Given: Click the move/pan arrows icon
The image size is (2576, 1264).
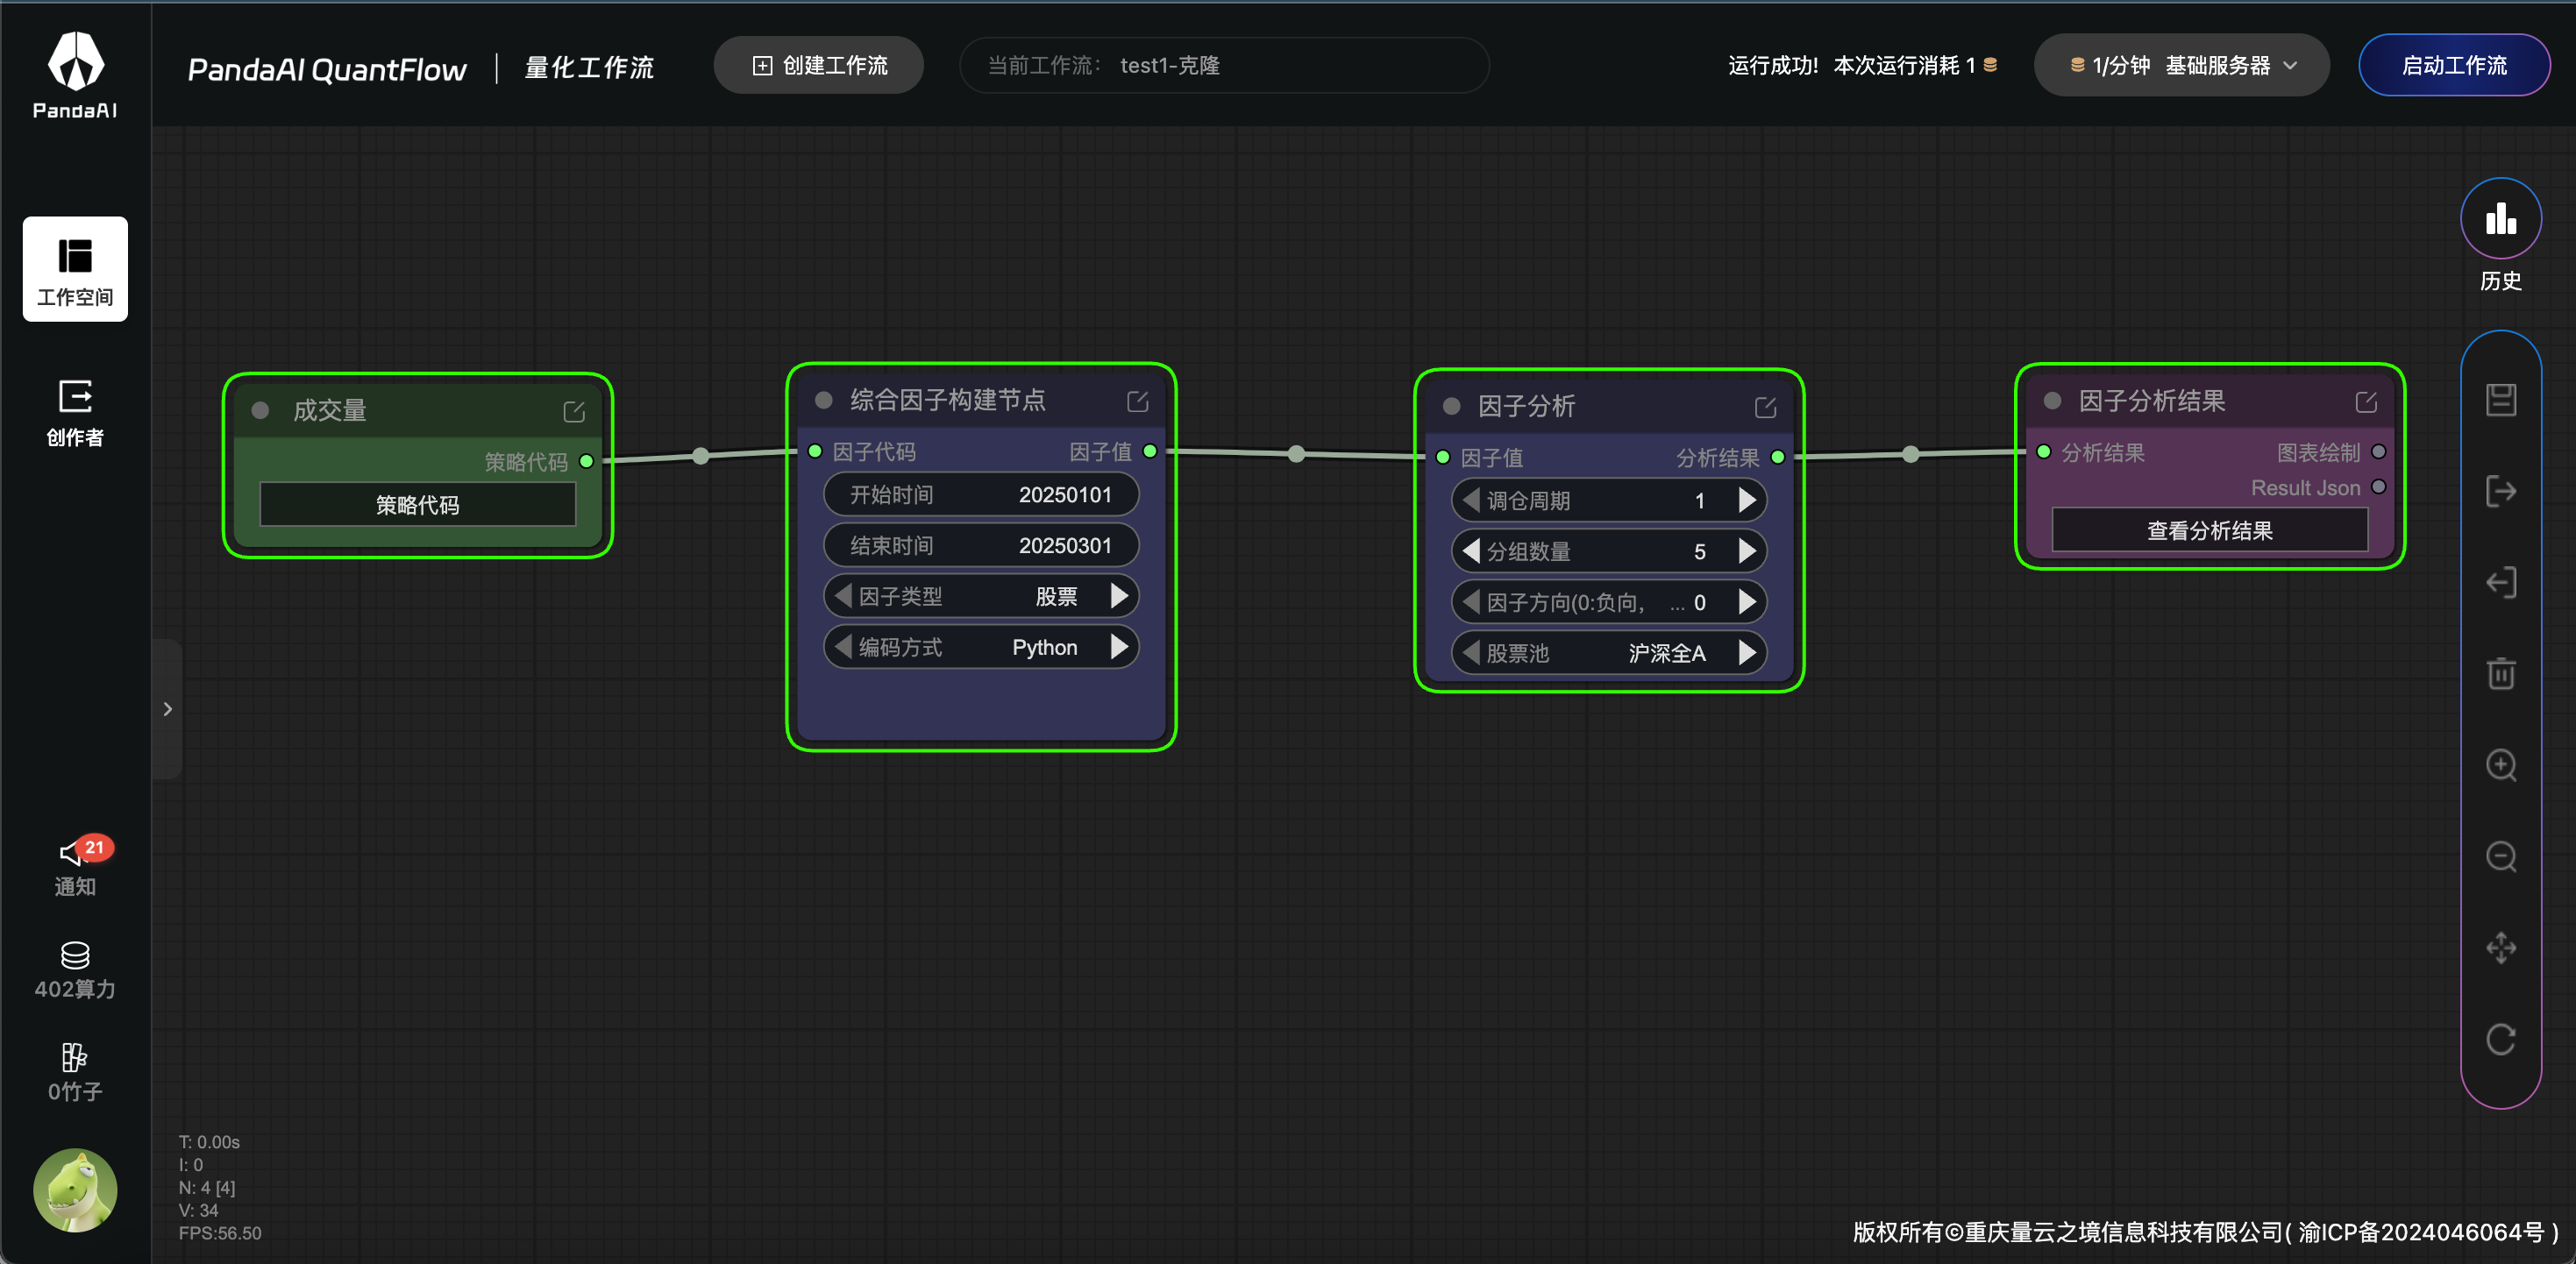Looking at the screenshot, I should click(2501, 947).
